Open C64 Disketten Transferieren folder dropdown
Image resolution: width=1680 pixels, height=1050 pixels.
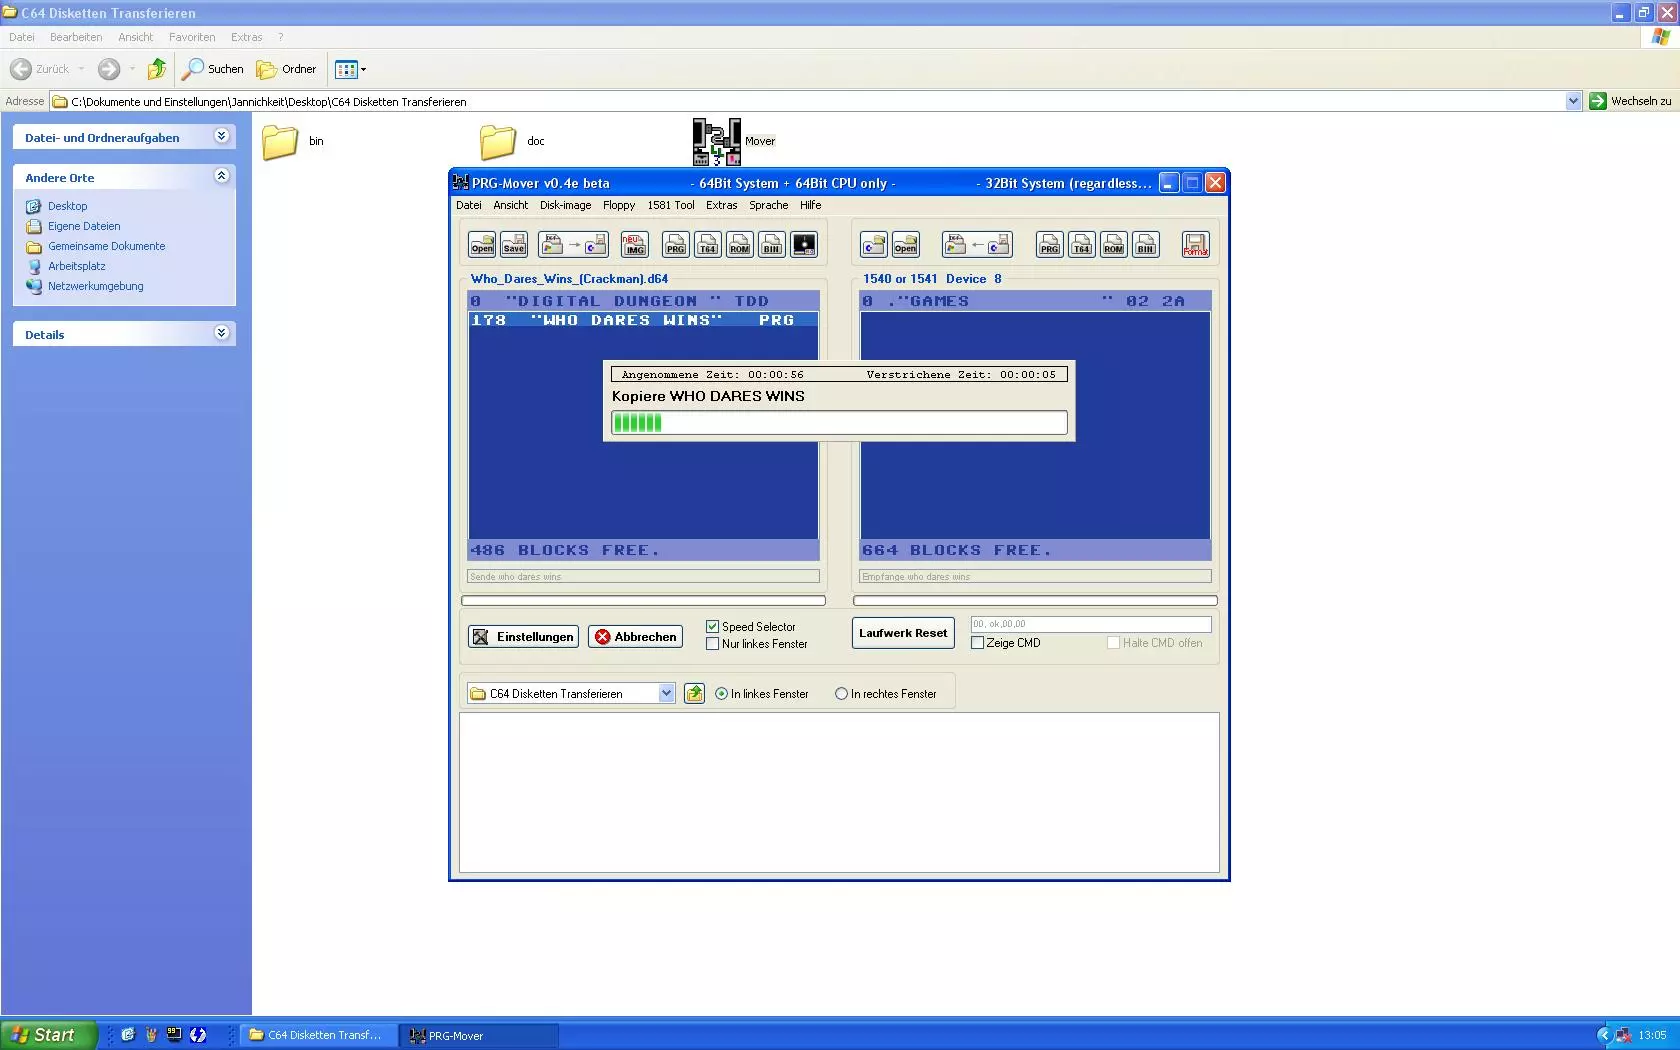point(667,694)
